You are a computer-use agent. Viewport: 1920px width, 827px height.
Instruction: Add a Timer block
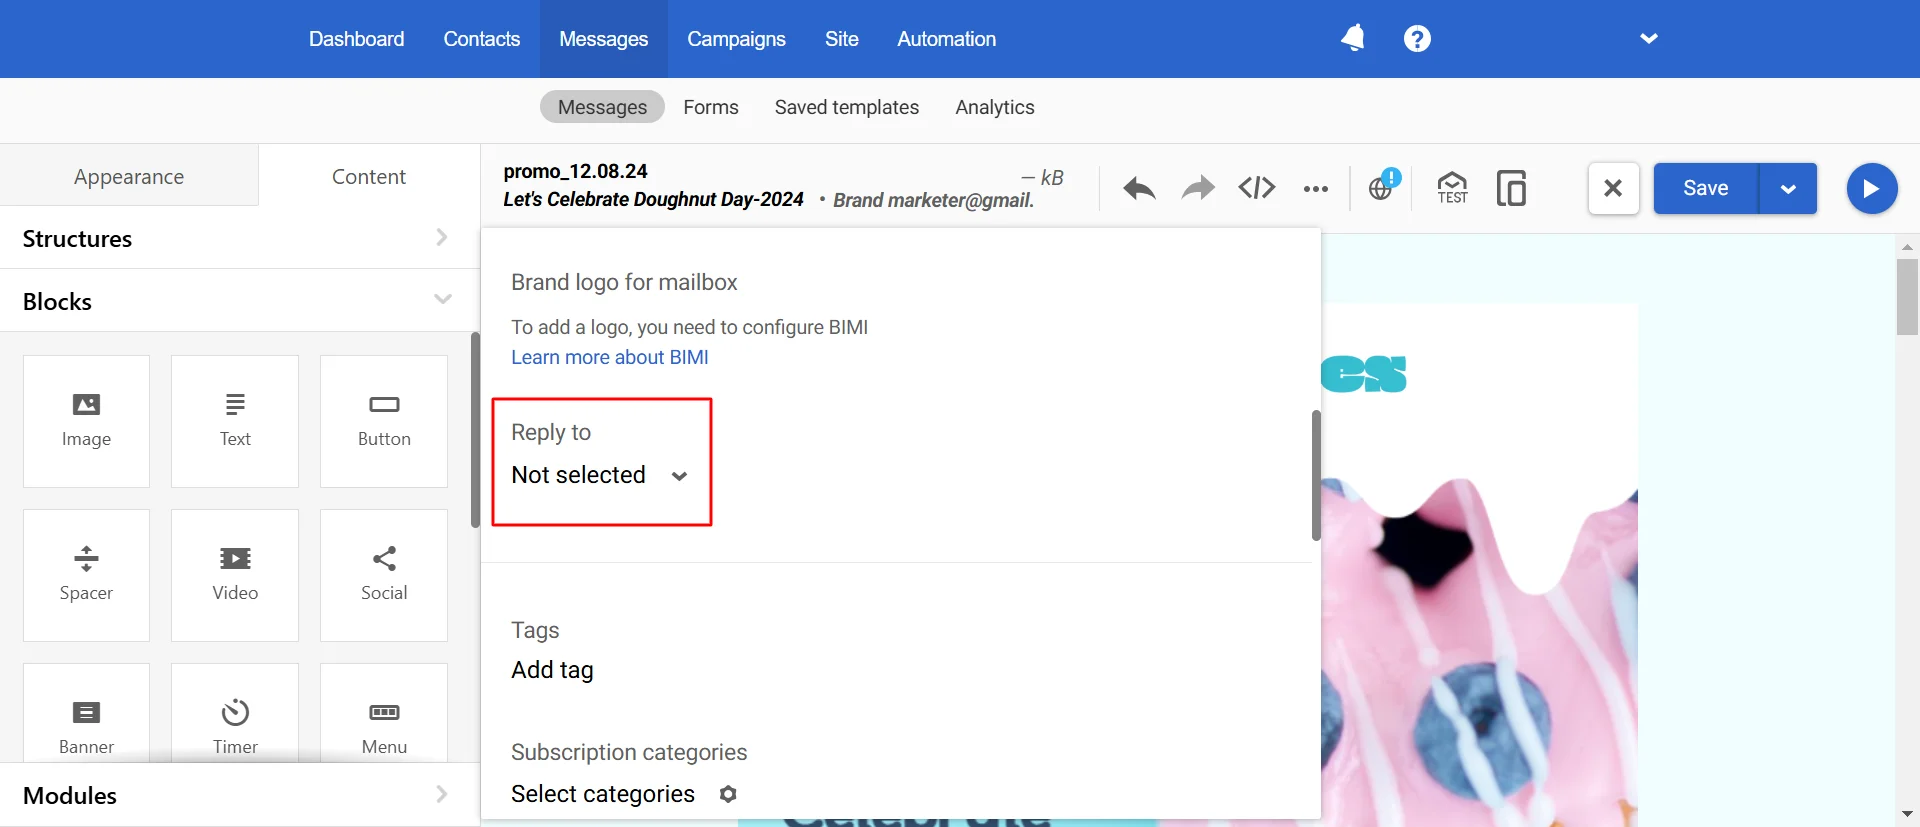[x=235, y=713]
